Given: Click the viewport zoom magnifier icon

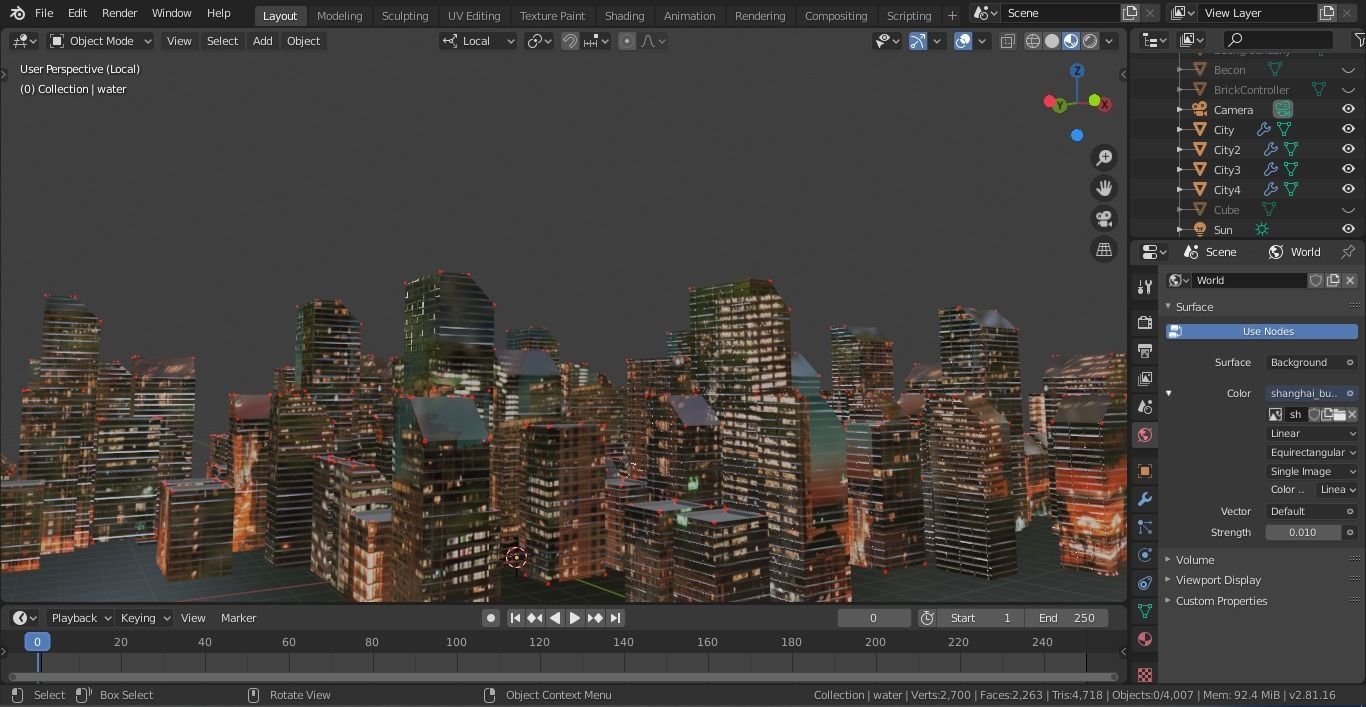Looking at the screenshot, I should pos(1104,157).
